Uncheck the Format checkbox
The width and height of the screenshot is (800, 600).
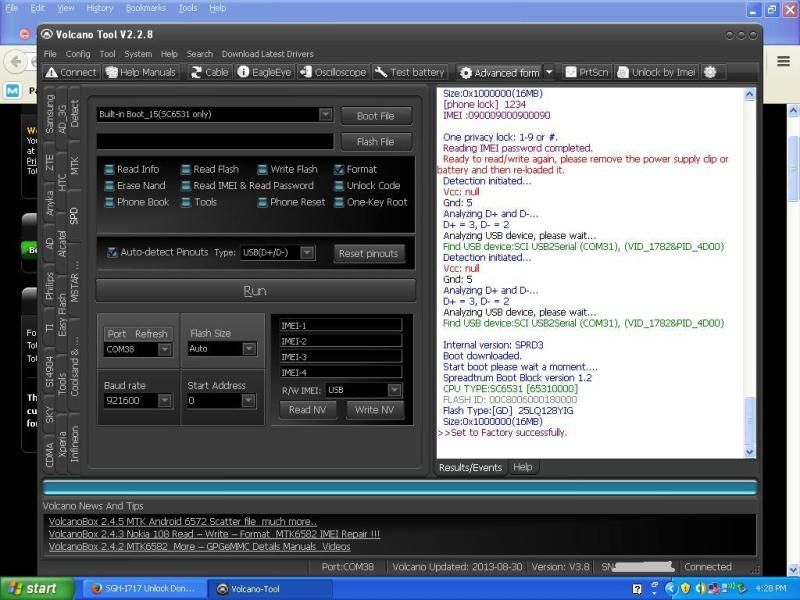(x=339, y=170)
